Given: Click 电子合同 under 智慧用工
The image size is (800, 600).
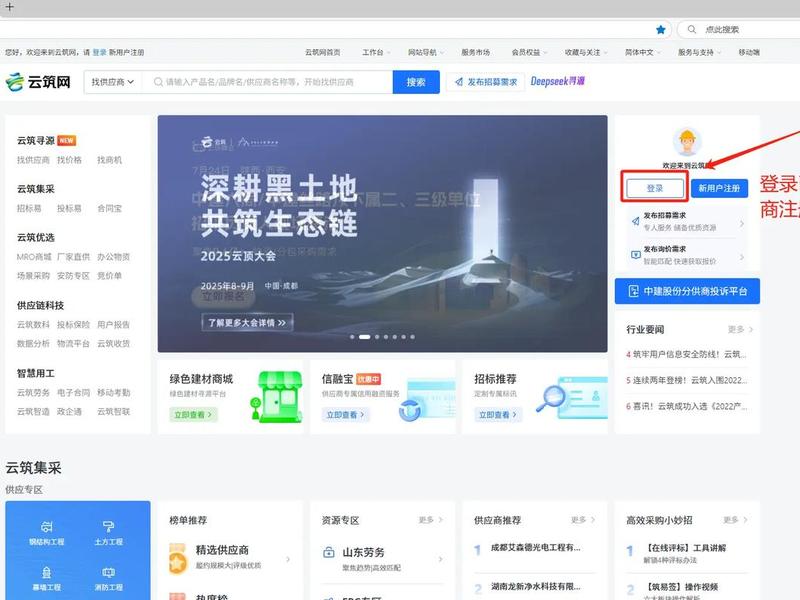Looking at the screenshot, I should pos(73,392).
